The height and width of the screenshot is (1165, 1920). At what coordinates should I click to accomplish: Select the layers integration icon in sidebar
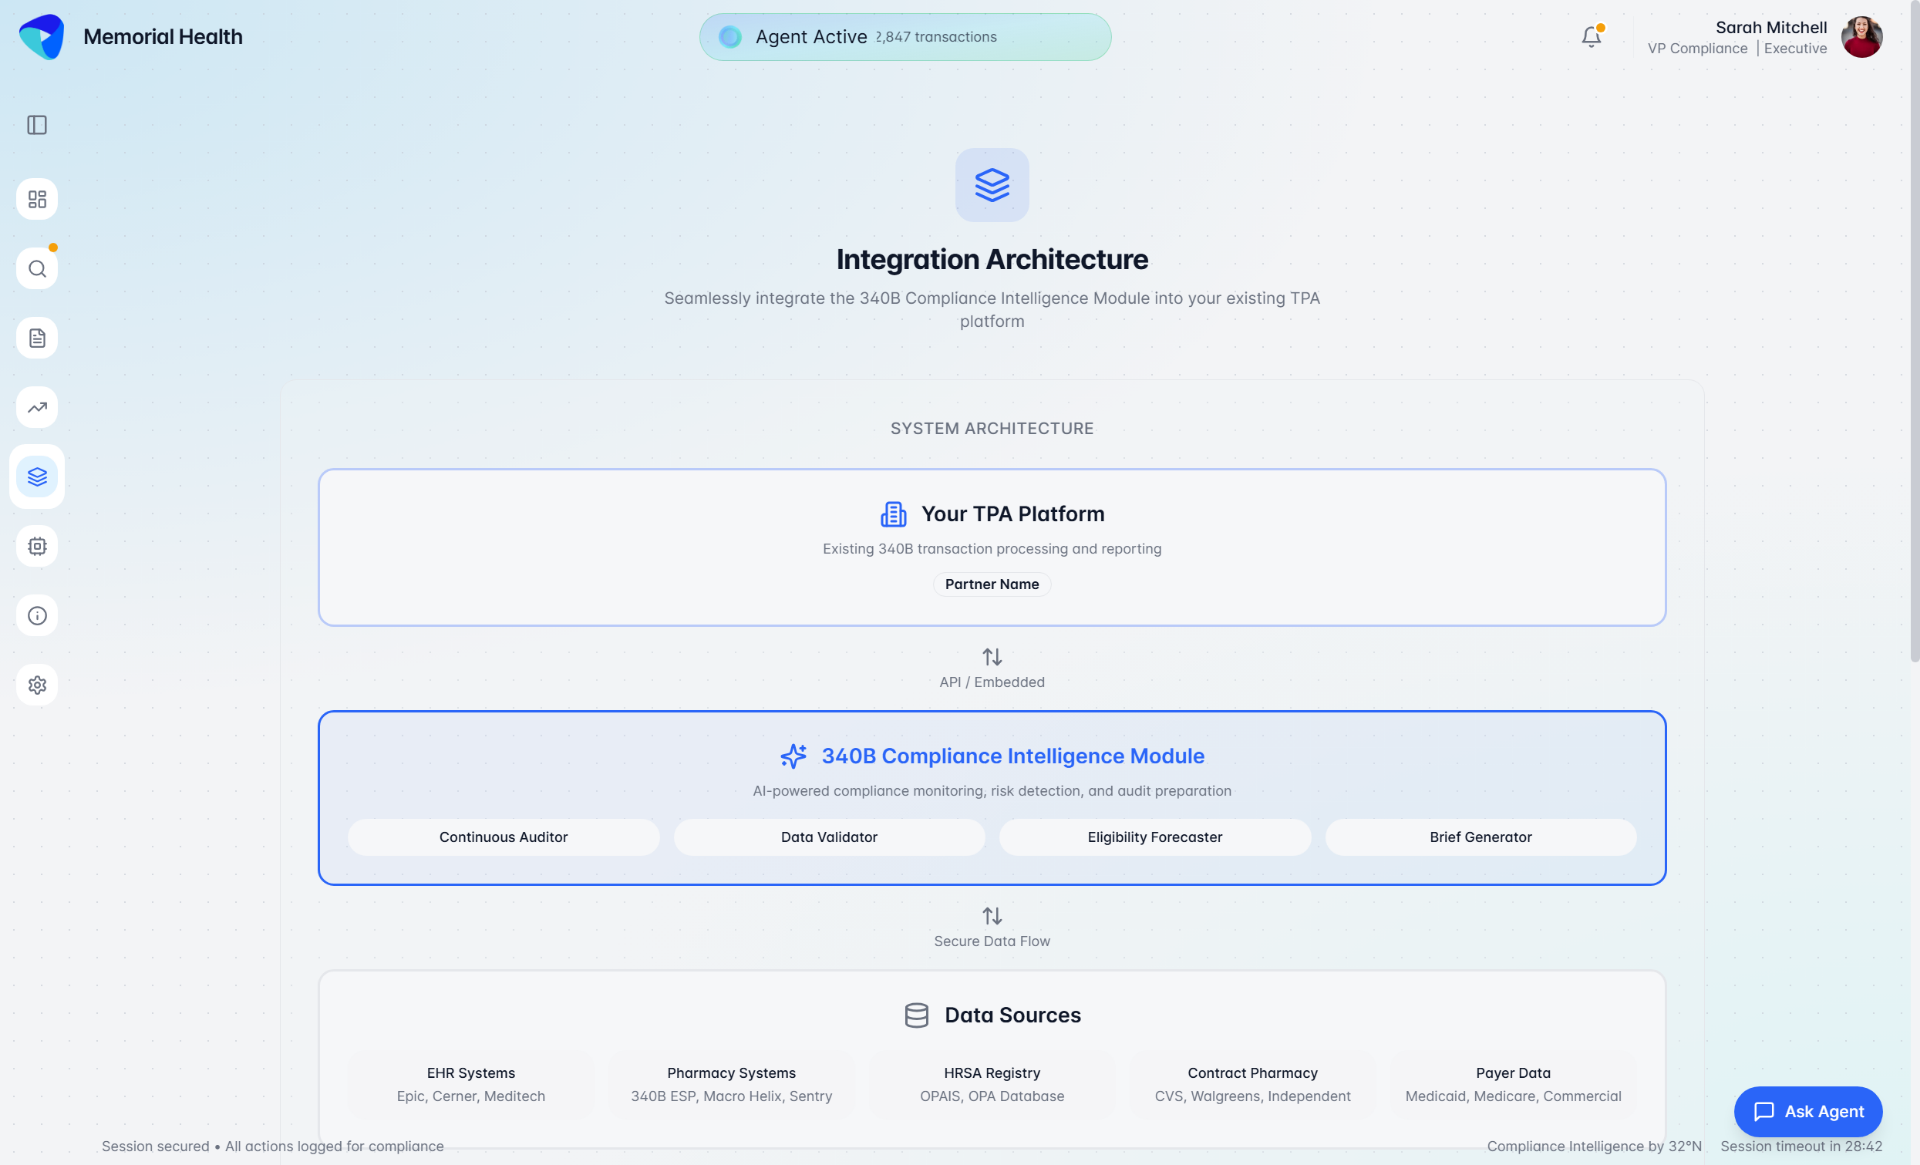pyautogui.click(x=37, y=477)
